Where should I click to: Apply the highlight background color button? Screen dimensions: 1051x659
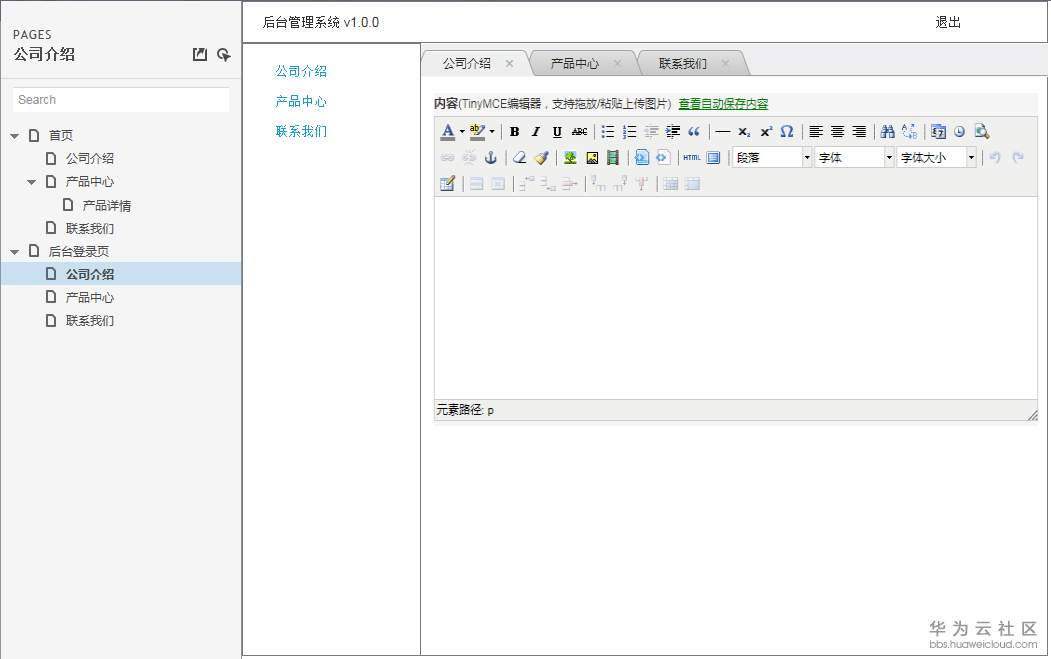coord(478,132)
